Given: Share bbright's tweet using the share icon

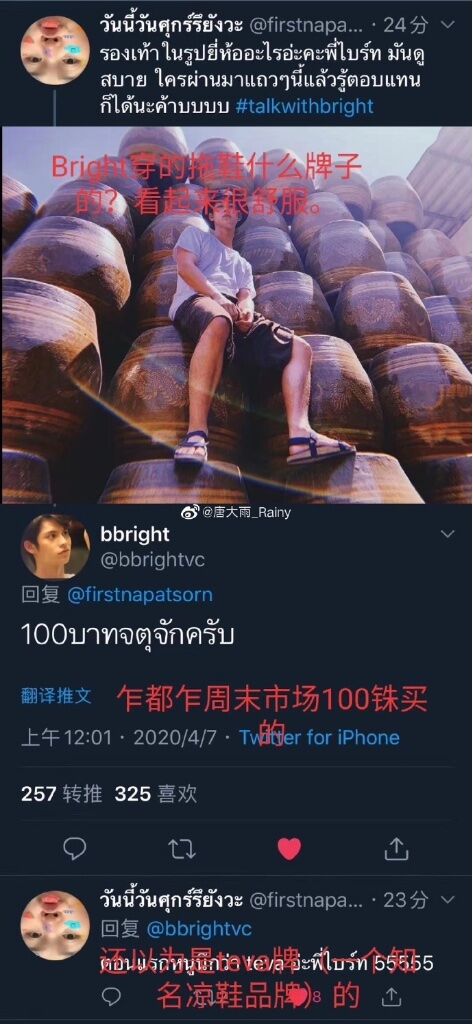Looking at the screenshot, I should click(x=396, y=848).
